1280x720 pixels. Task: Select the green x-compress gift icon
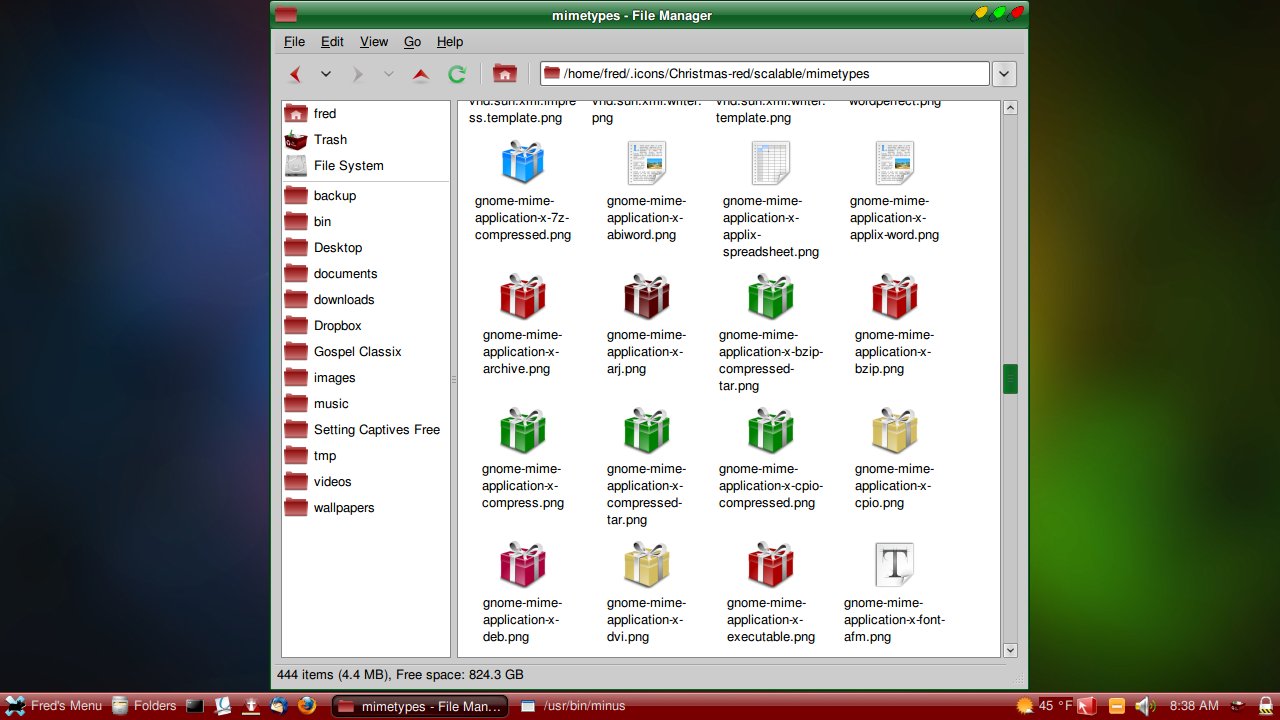click(x=522, y=430)
